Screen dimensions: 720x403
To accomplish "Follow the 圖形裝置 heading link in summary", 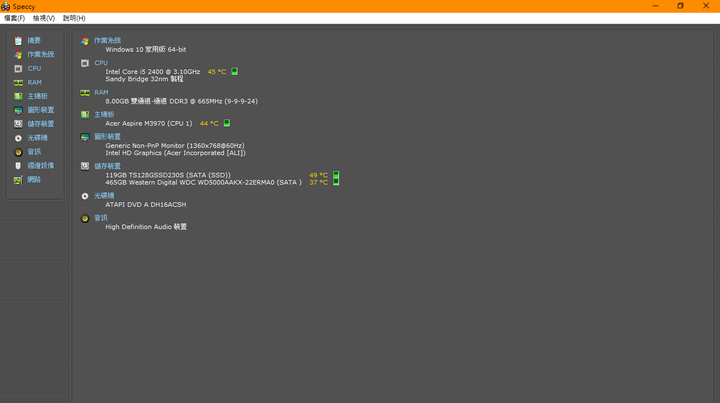I will [107, 137].
